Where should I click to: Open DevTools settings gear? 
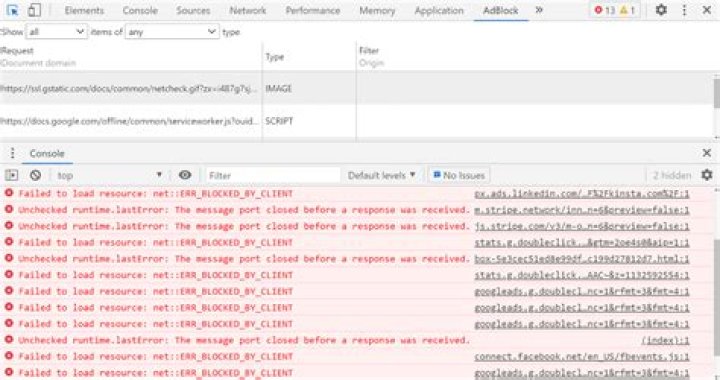point(661,10)
